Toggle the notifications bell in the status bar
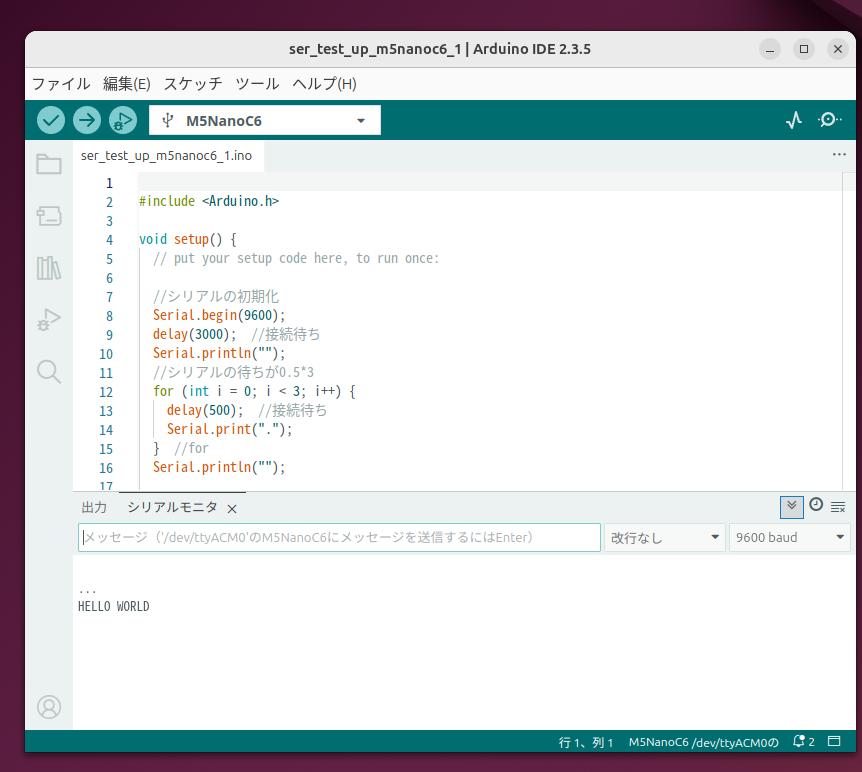 click(797, 741)
